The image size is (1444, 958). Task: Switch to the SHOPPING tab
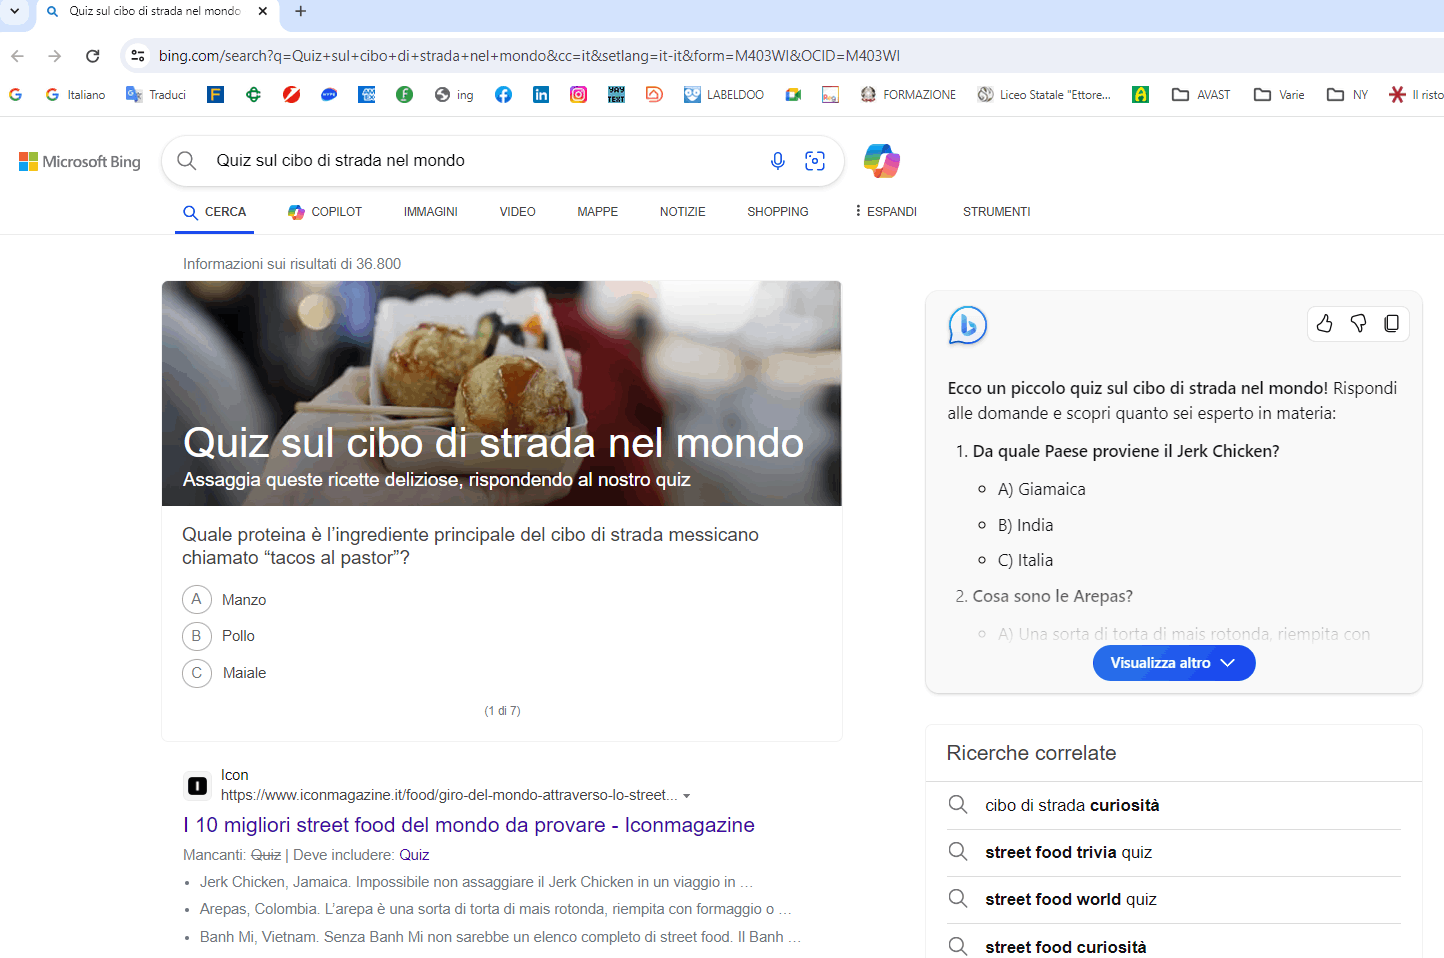pos(778,212)
